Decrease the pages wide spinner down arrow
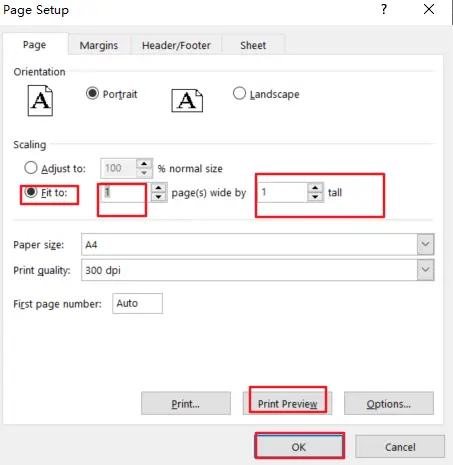The width and height of the screenshot is (453, 465). pyautogui.click(x=159, y=197)
